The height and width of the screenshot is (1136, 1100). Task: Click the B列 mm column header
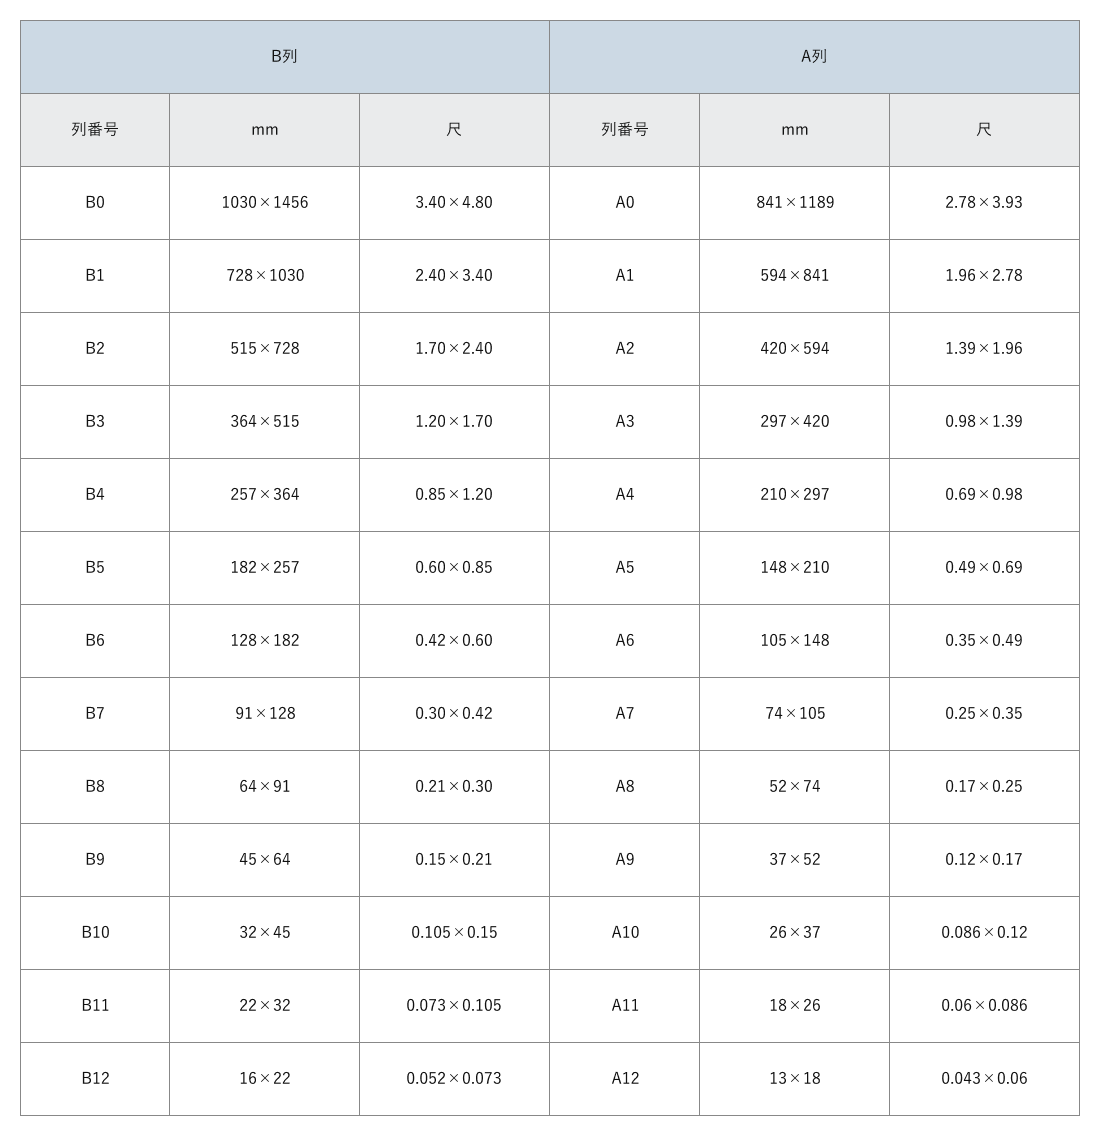[x=264, y=130]
